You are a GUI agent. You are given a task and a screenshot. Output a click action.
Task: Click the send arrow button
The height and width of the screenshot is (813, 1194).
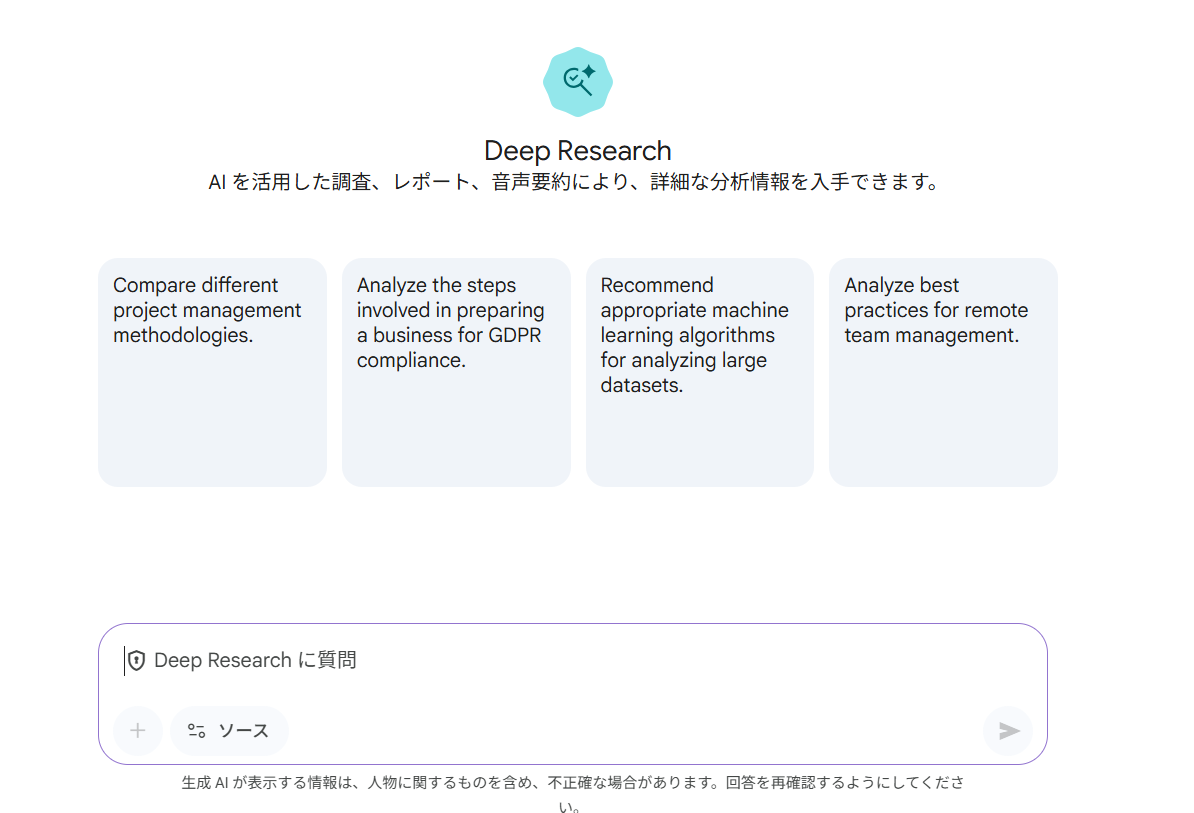point(1008,731)
